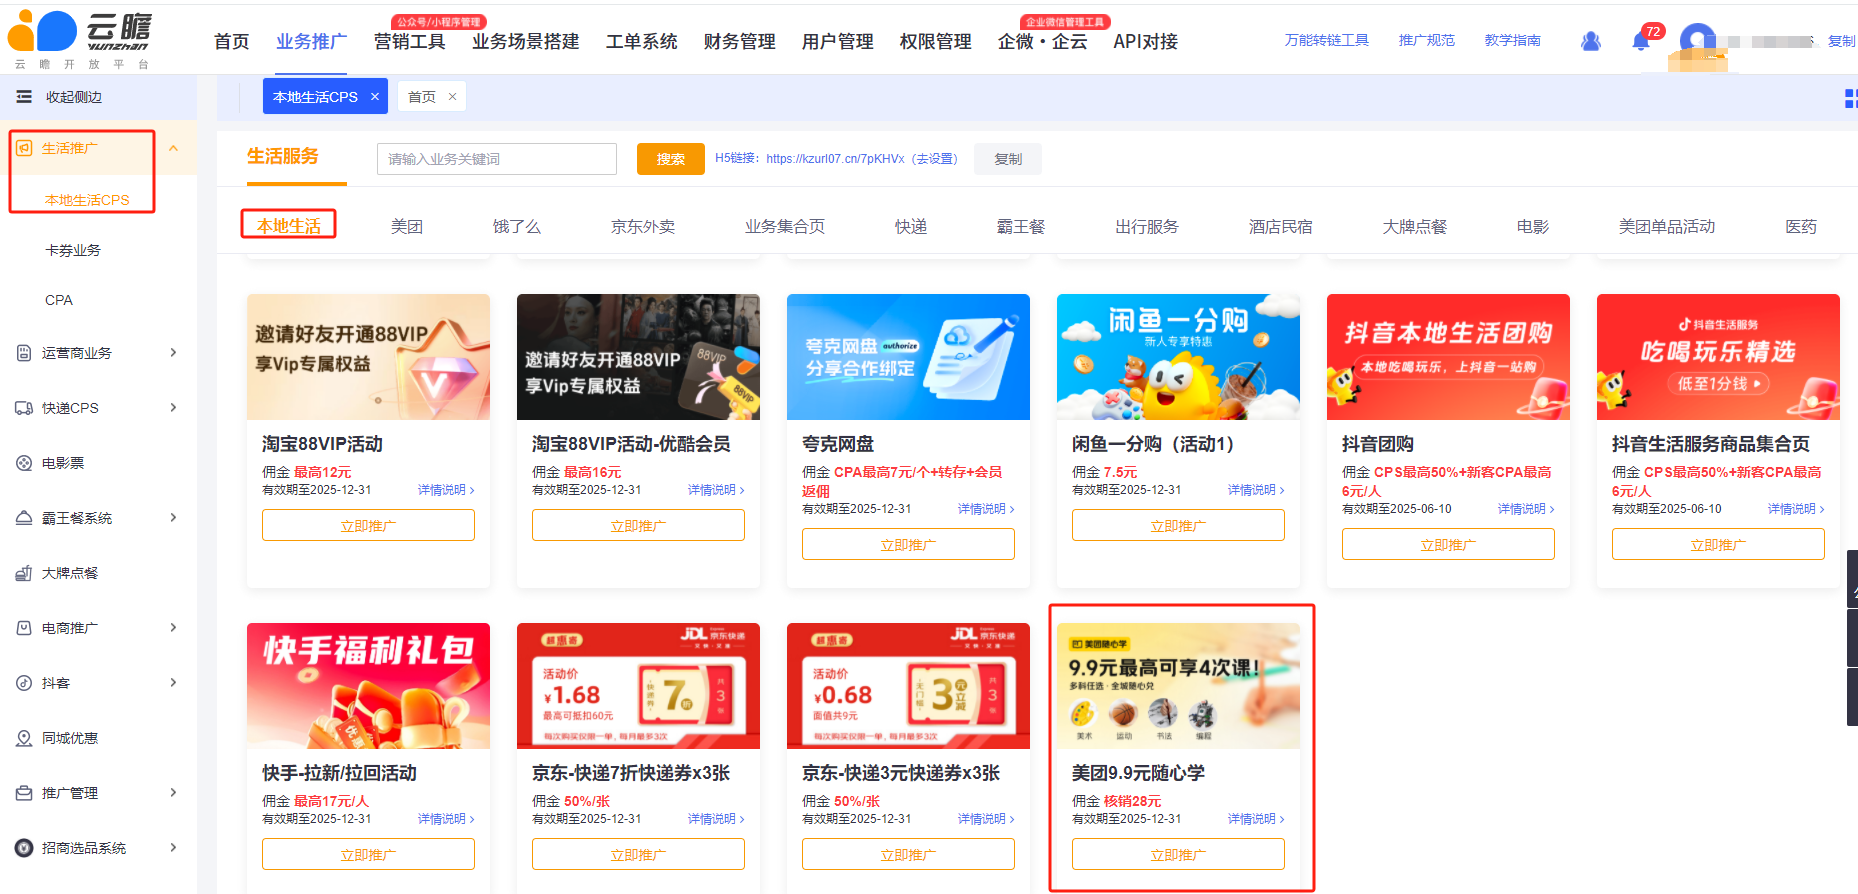Viewport: 1858px width, 894px height.
Task: Click the 快手福利礼包 card image
Action: tap(368, 686)
